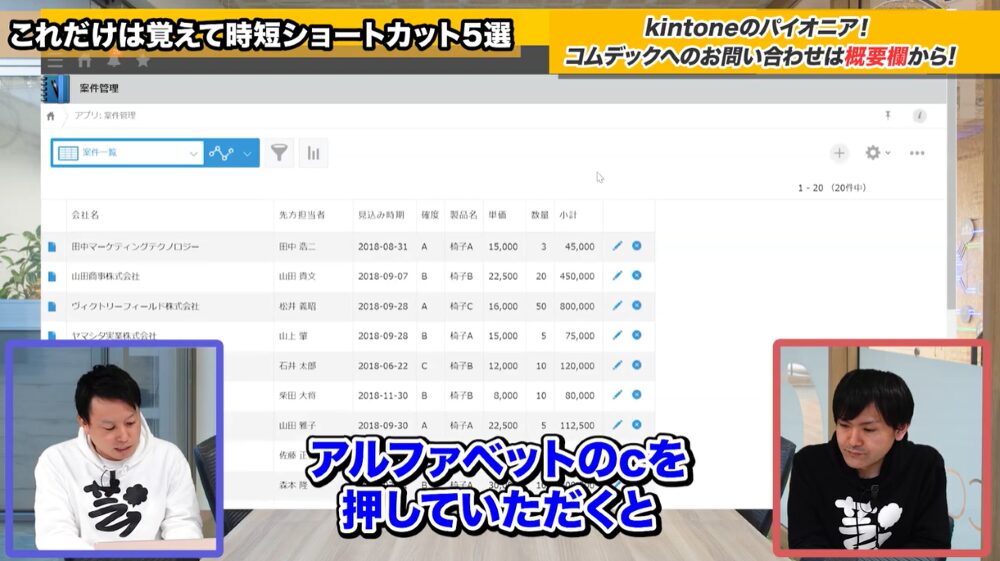Viewport: 1000px width, 561px height.
Task: Edit the 山上 肇 row
Action: tap(617, 335)
